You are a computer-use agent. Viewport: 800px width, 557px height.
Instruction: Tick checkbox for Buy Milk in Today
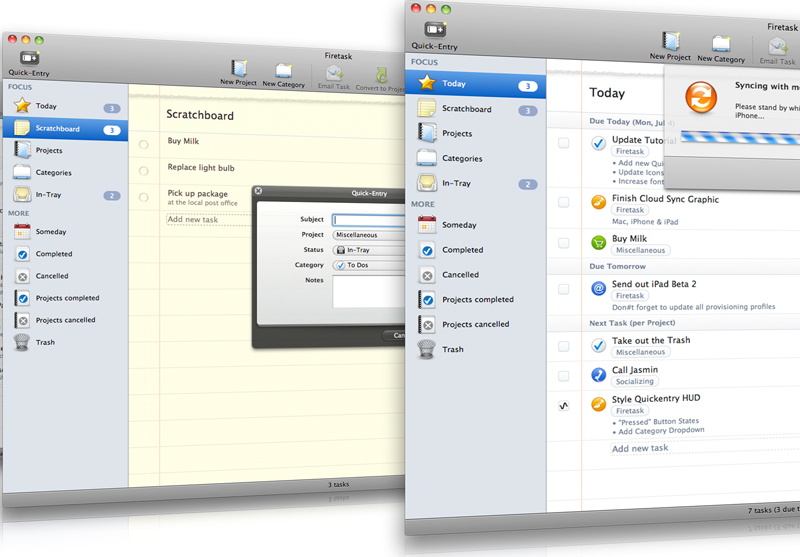[564, 243]
